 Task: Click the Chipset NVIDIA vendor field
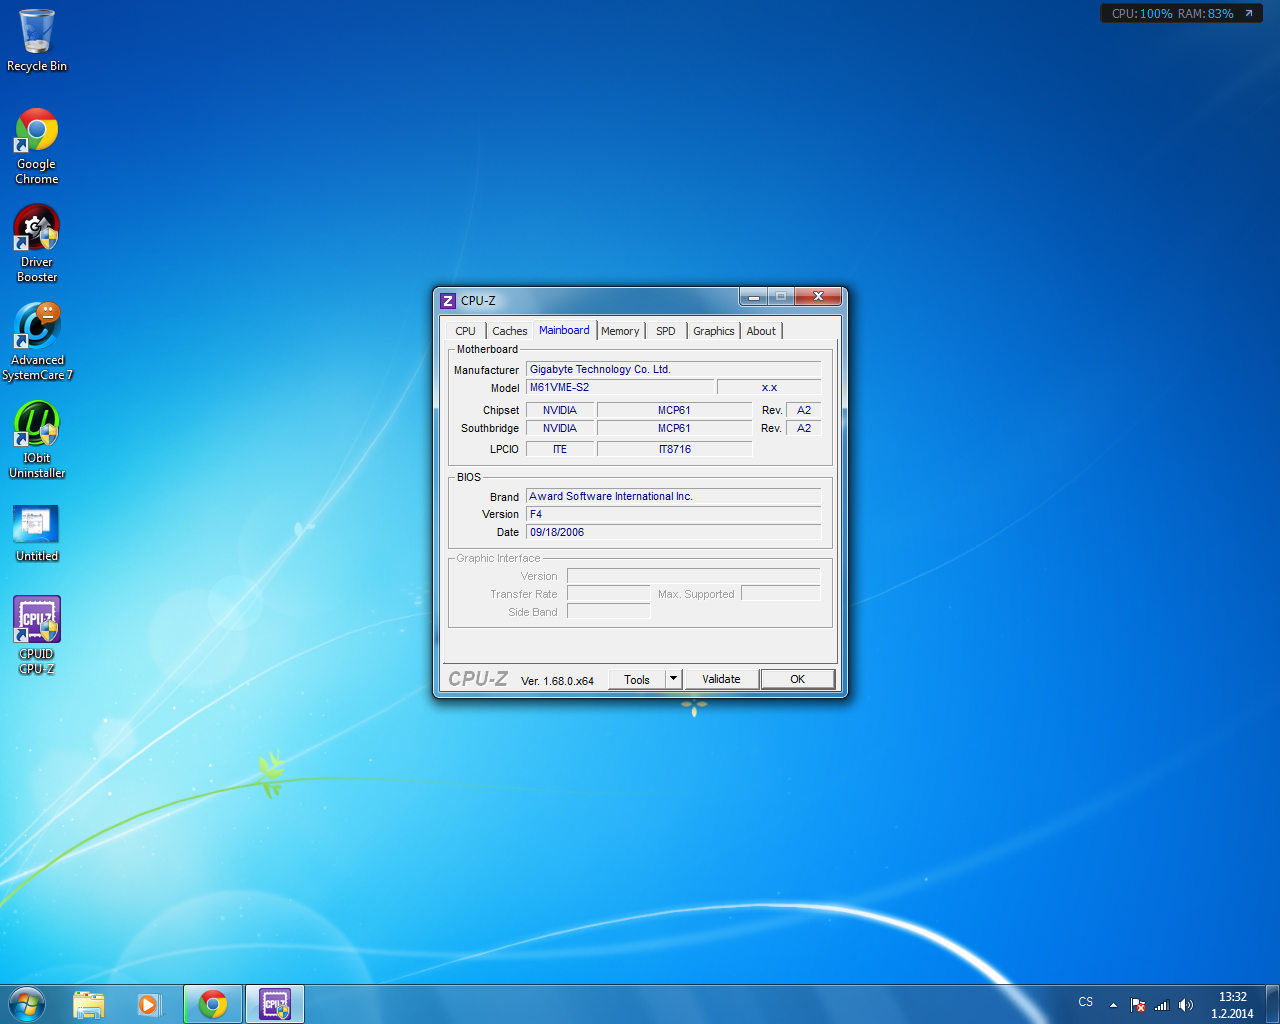point(560,410)
